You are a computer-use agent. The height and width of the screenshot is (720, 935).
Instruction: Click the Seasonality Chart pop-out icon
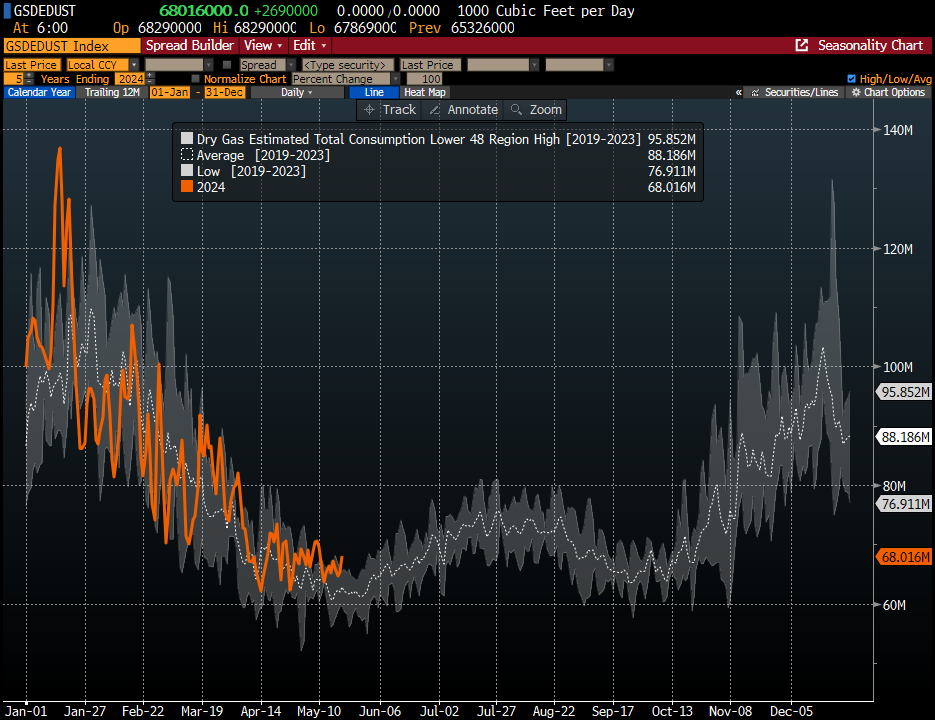click(801, 46)
